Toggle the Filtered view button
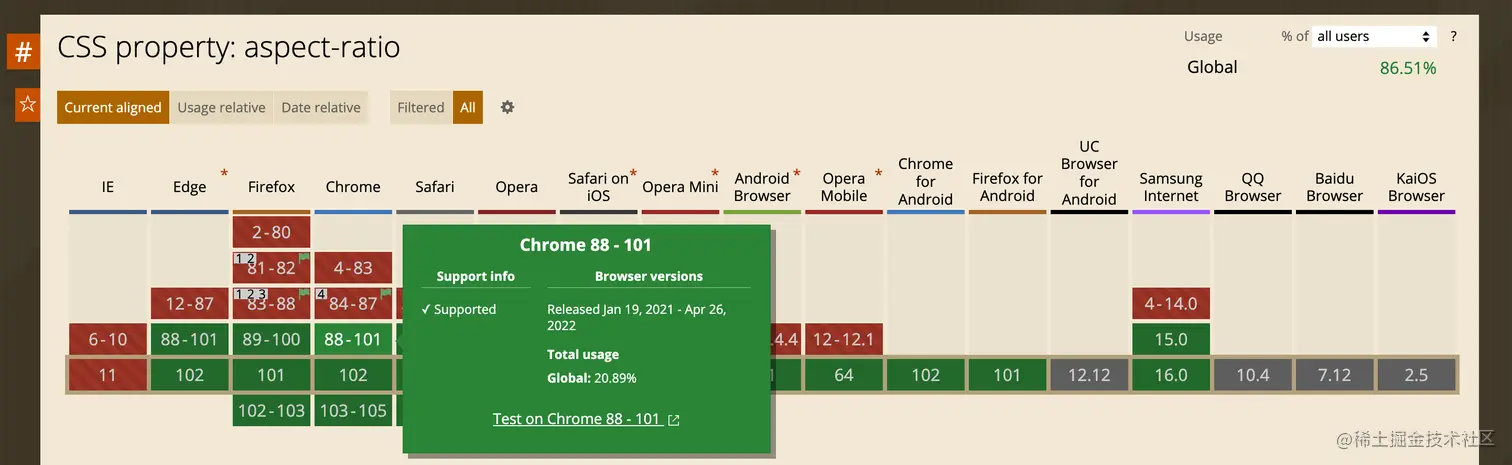Viewport: 1512px width, 465px height. click(x=420, y=107)
